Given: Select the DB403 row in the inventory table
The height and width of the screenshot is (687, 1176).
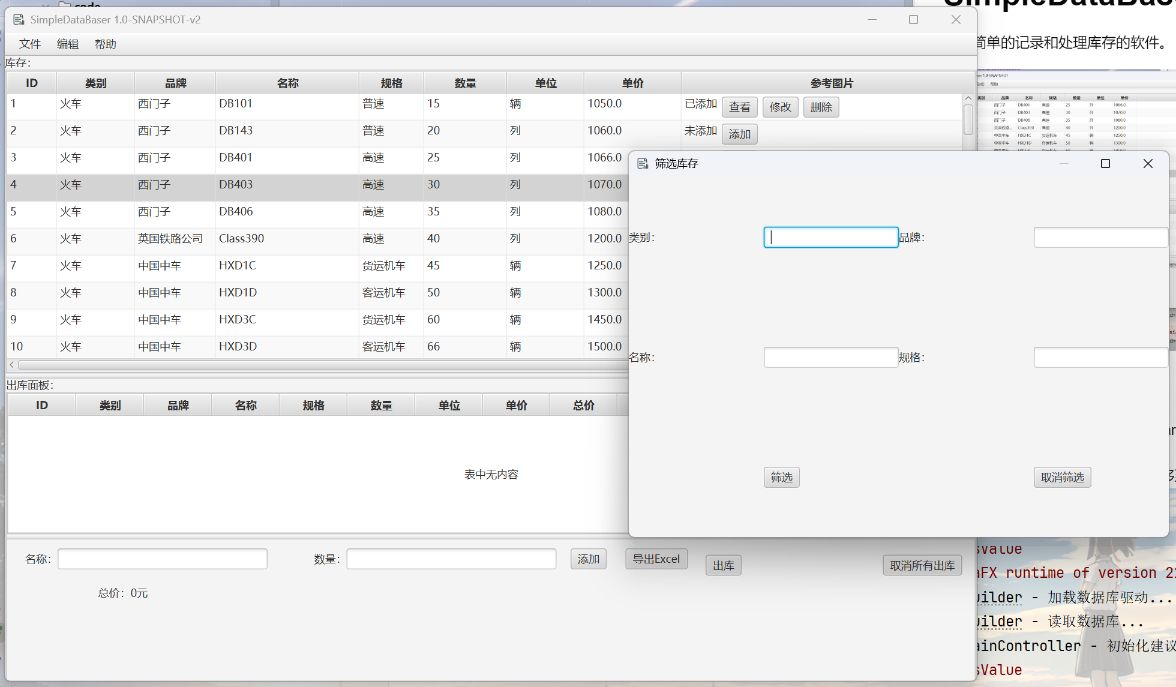Looking at the screenshot, I should [x=300, y=184].
